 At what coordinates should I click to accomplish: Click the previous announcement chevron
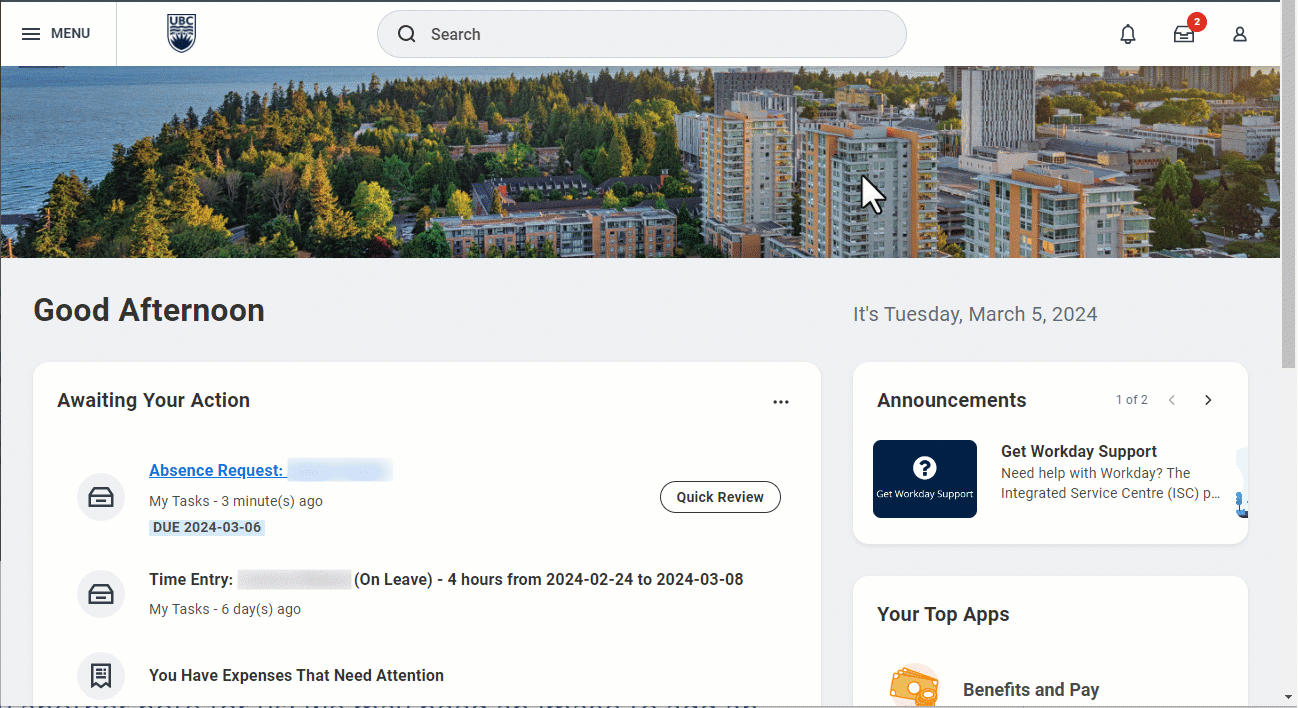click(1171, 399)
